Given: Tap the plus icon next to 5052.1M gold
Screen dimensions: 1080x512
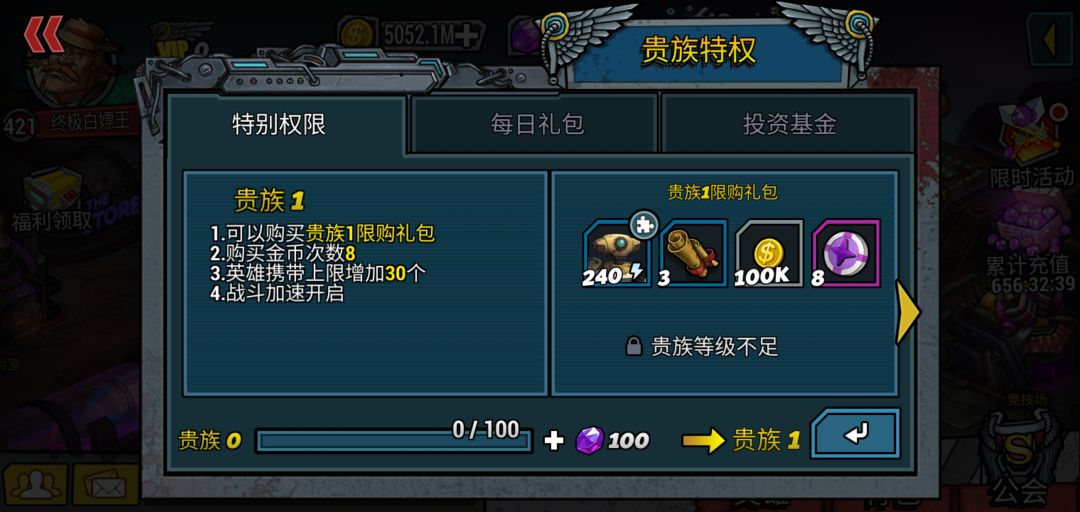Looking at the screenshot, I should point(468,35).
